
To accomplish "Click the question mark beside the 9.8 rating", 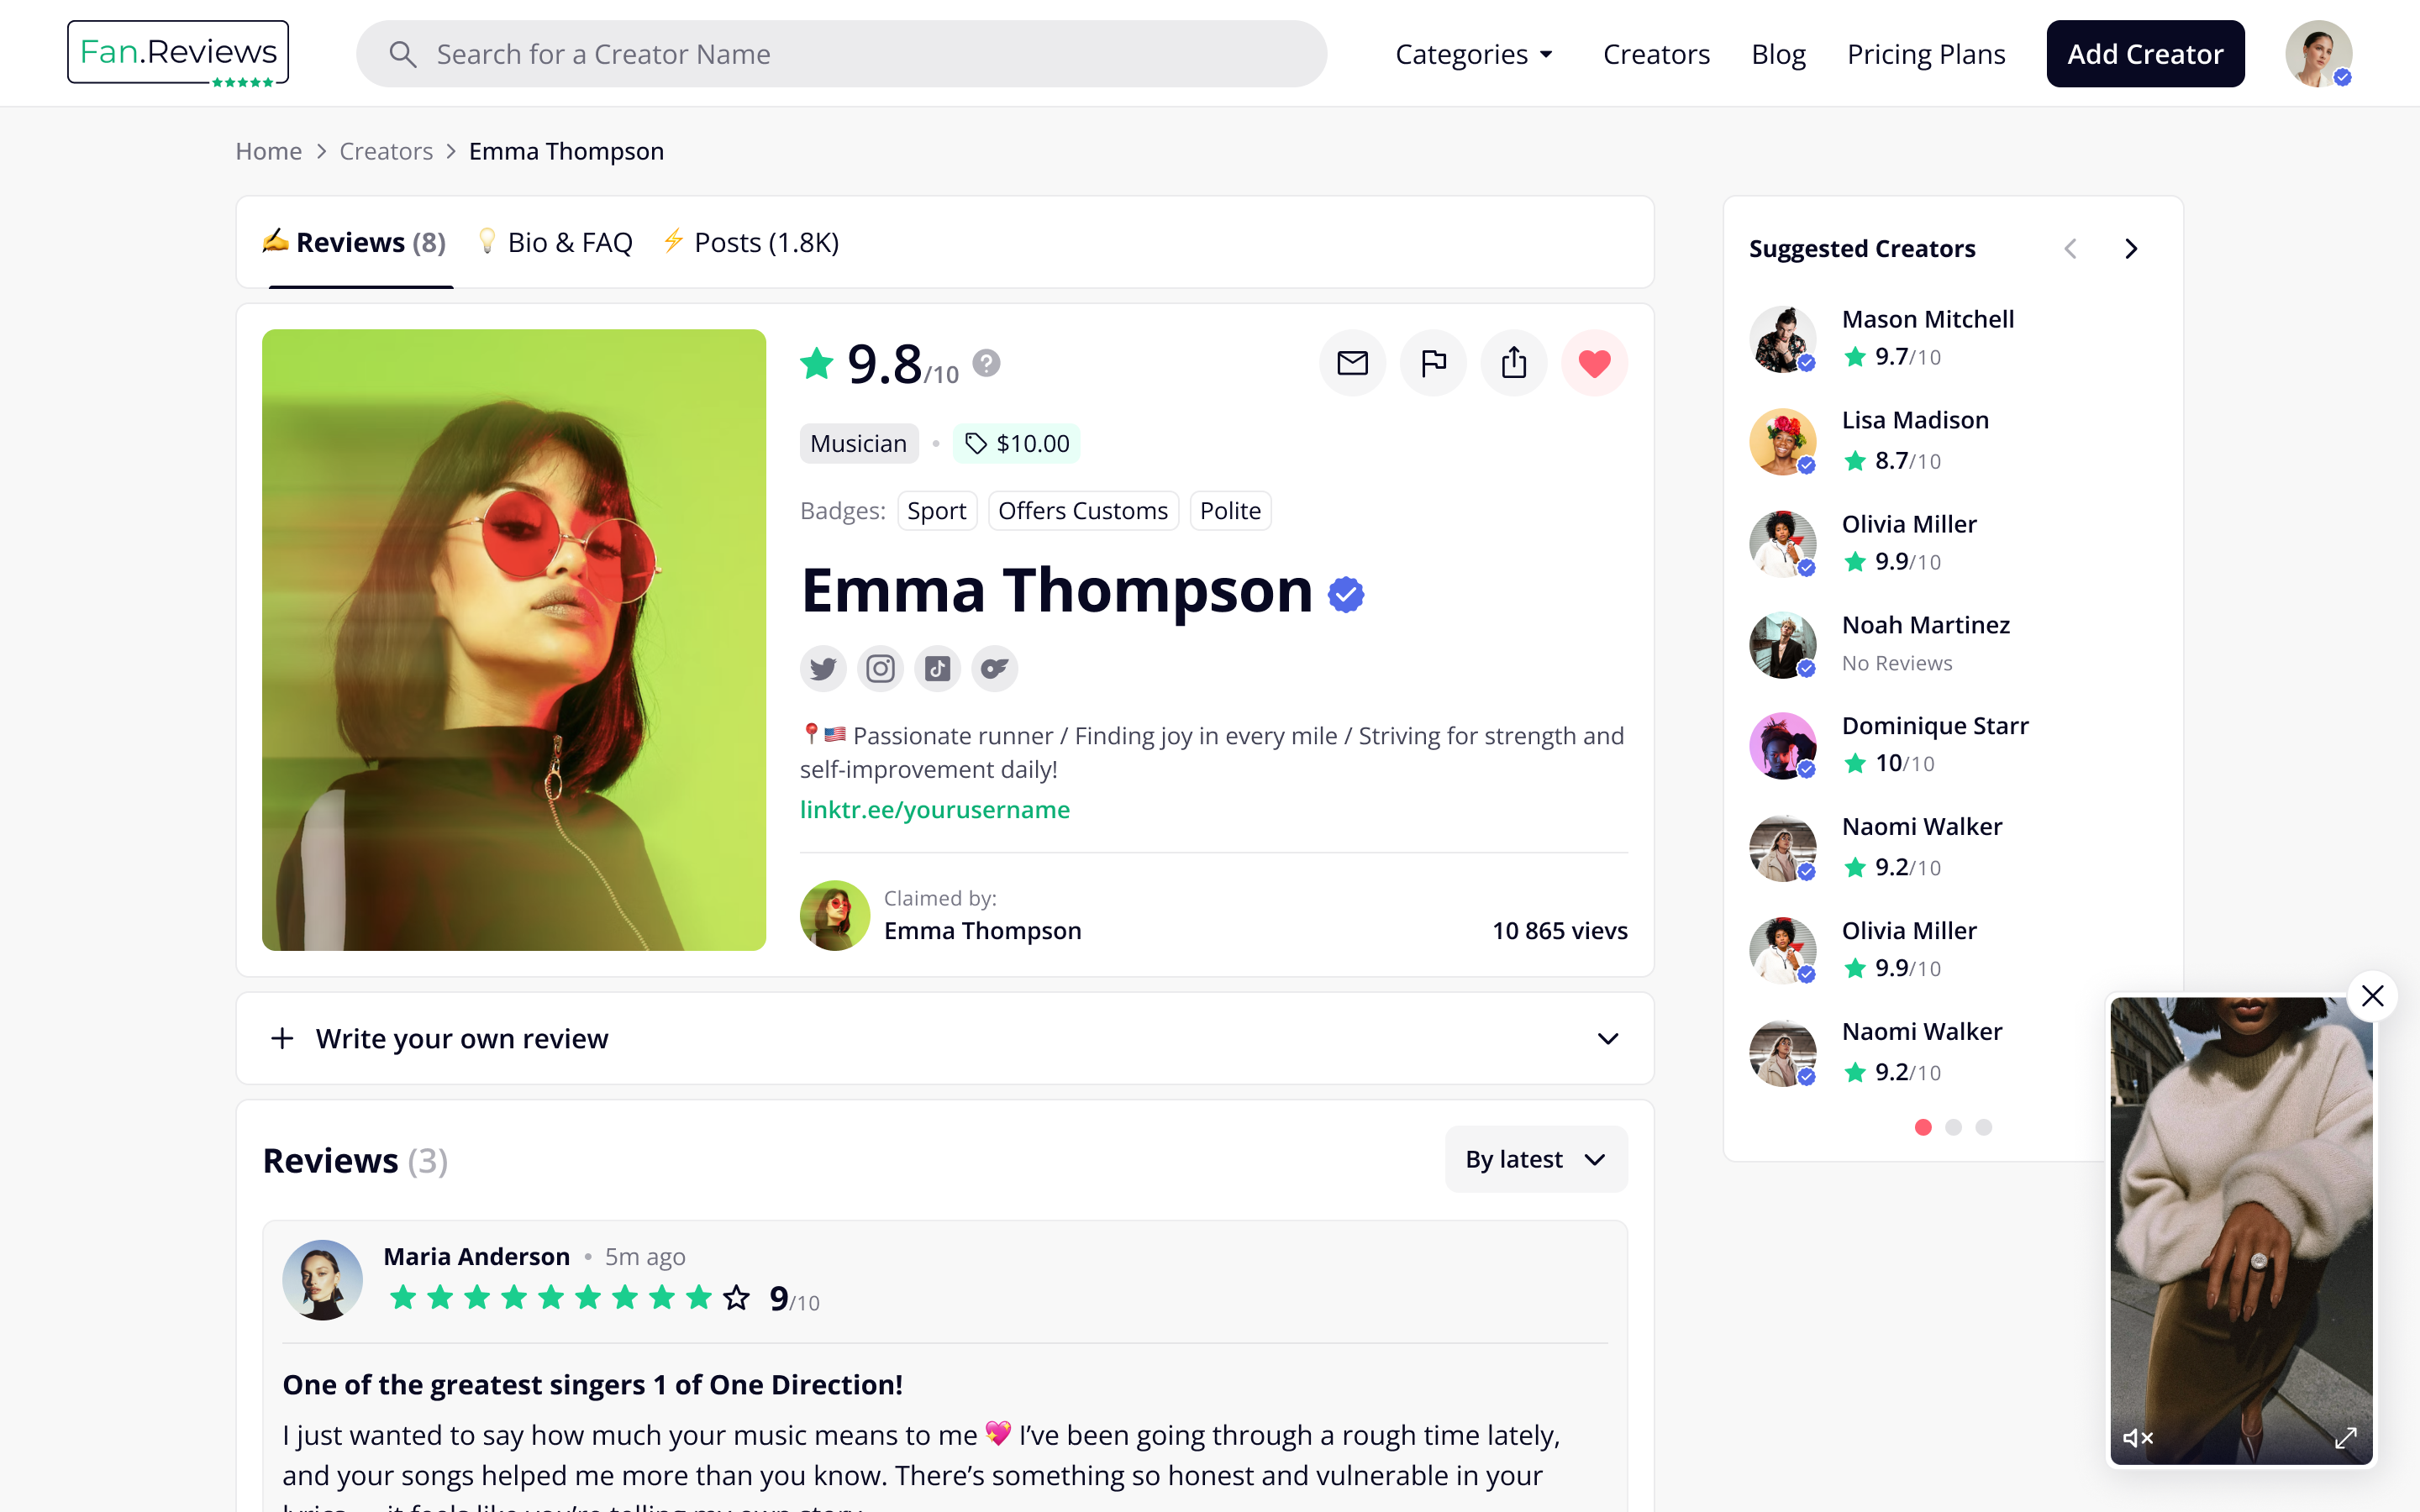I will tap(989, 363).
